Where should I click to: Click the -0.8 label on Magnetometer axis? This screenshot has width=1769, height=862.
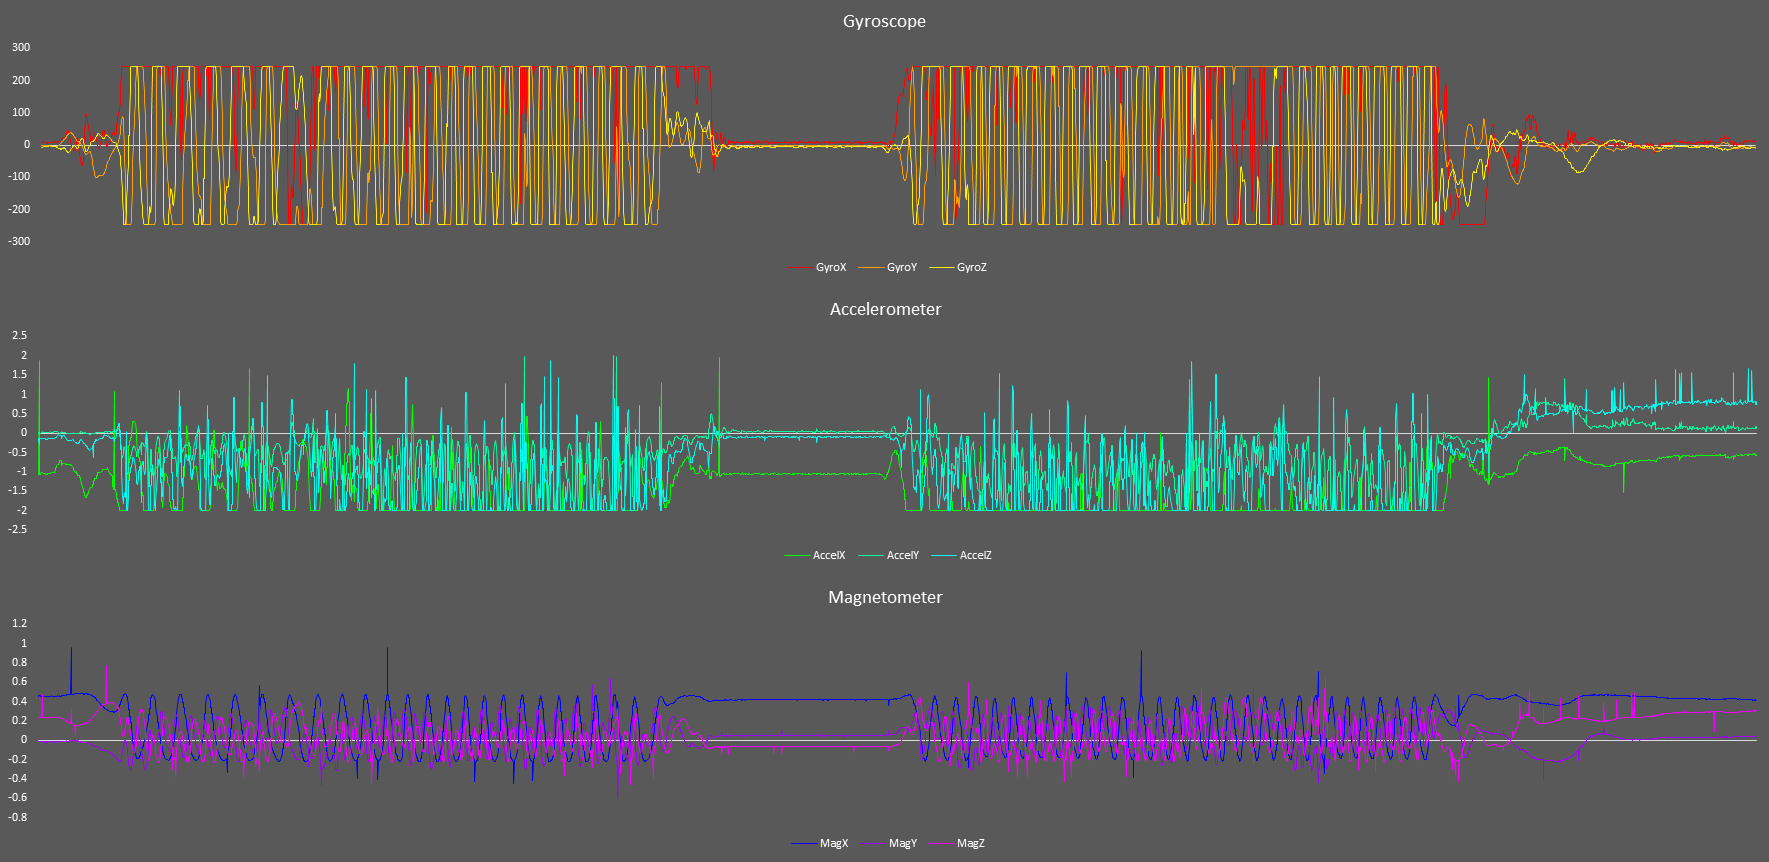pyautogui.click(x=18, y=817)
